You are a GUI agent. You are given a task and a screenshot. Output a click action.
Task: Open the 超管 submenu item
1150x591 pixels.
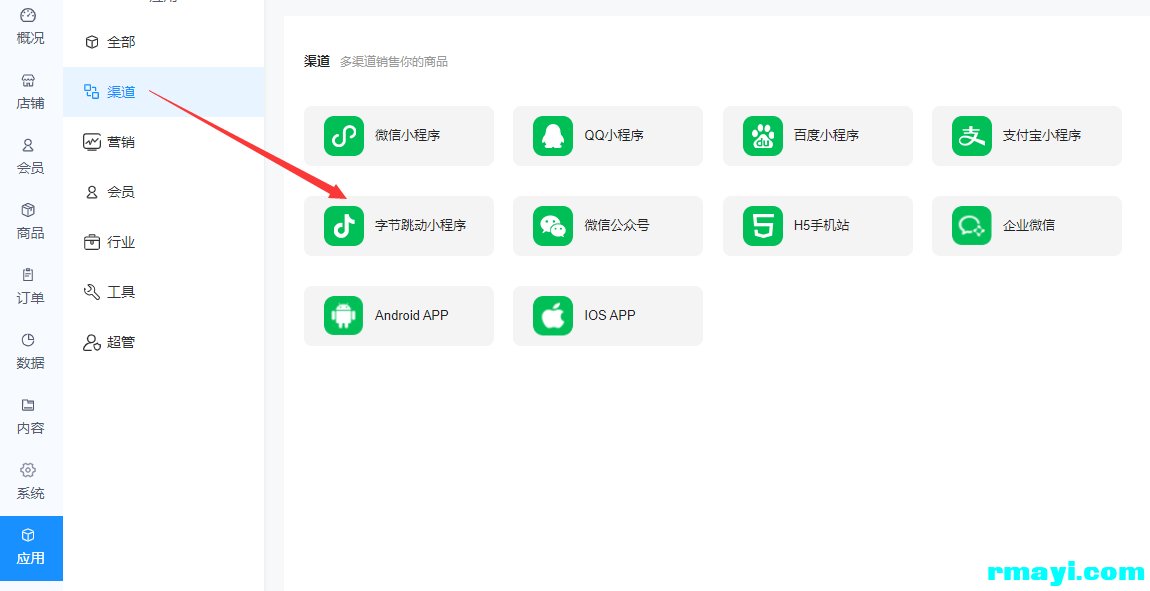pyautogui.click(x=164, y=342)
